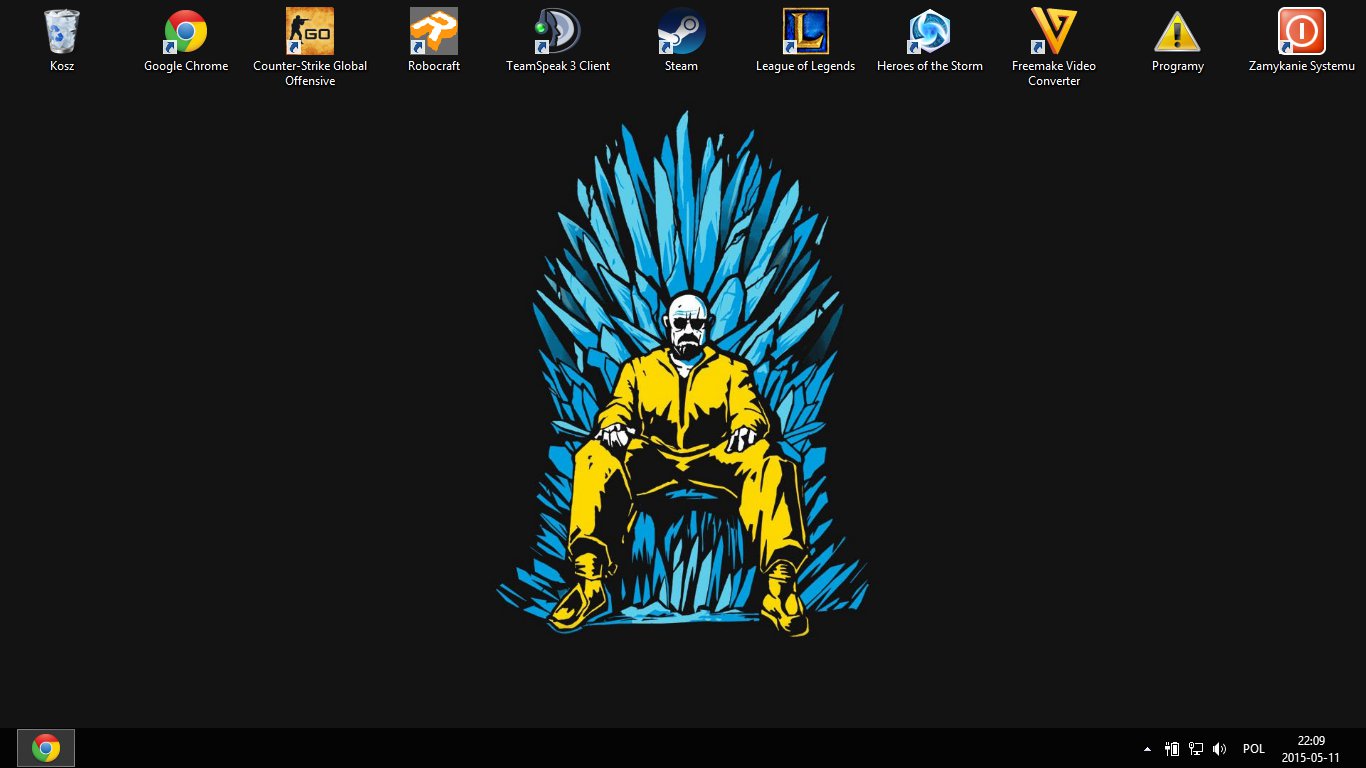Click the Zamykanie Systemu shutdown shortcut
Screen dimensions: 1366x768
tap(1302, 32)
